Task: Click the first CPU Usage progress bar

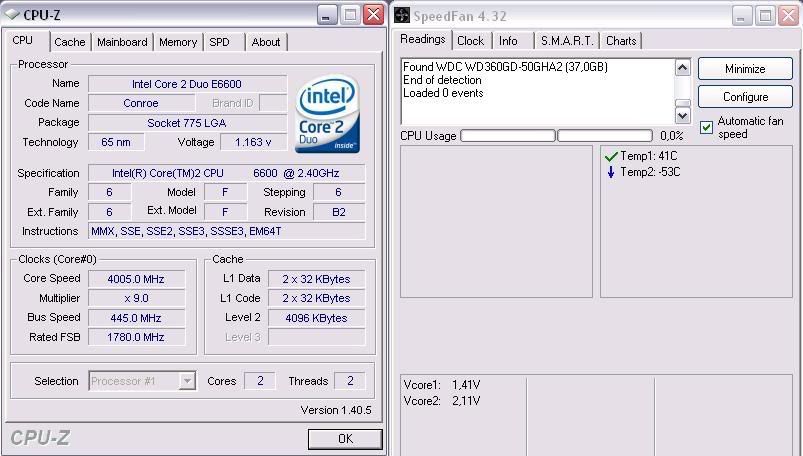Action: [508, 136]
